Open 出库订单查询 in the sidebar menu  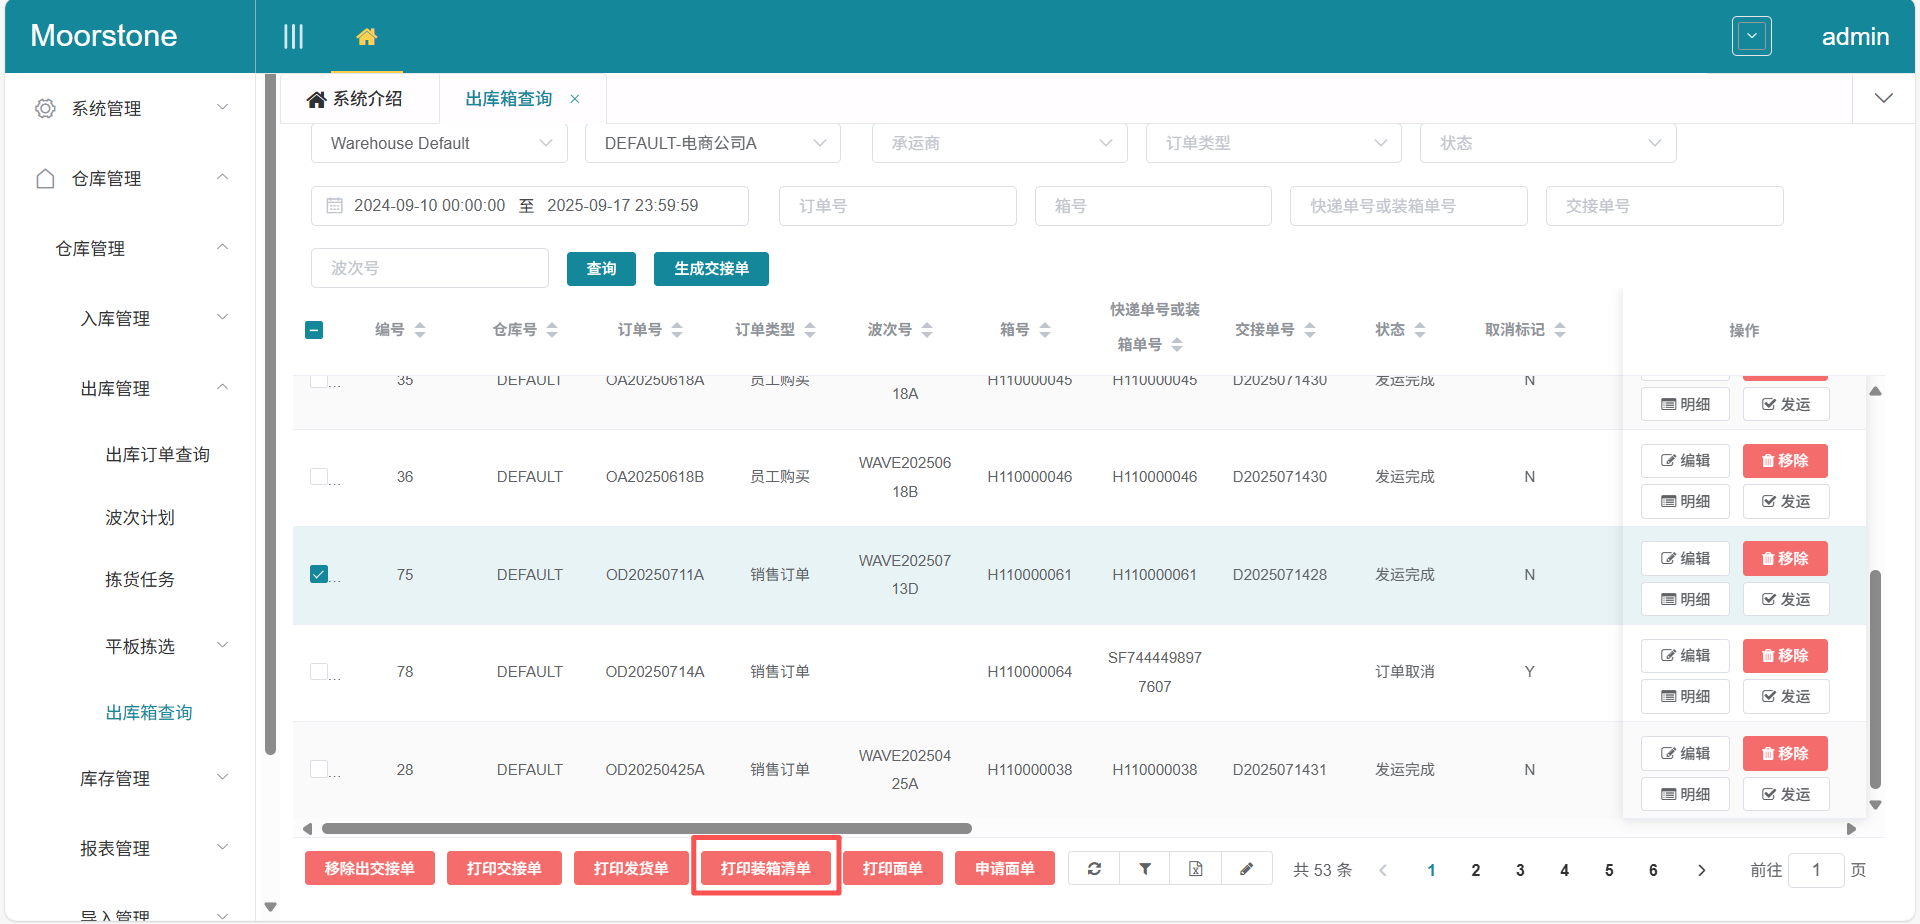pos(157,455)
